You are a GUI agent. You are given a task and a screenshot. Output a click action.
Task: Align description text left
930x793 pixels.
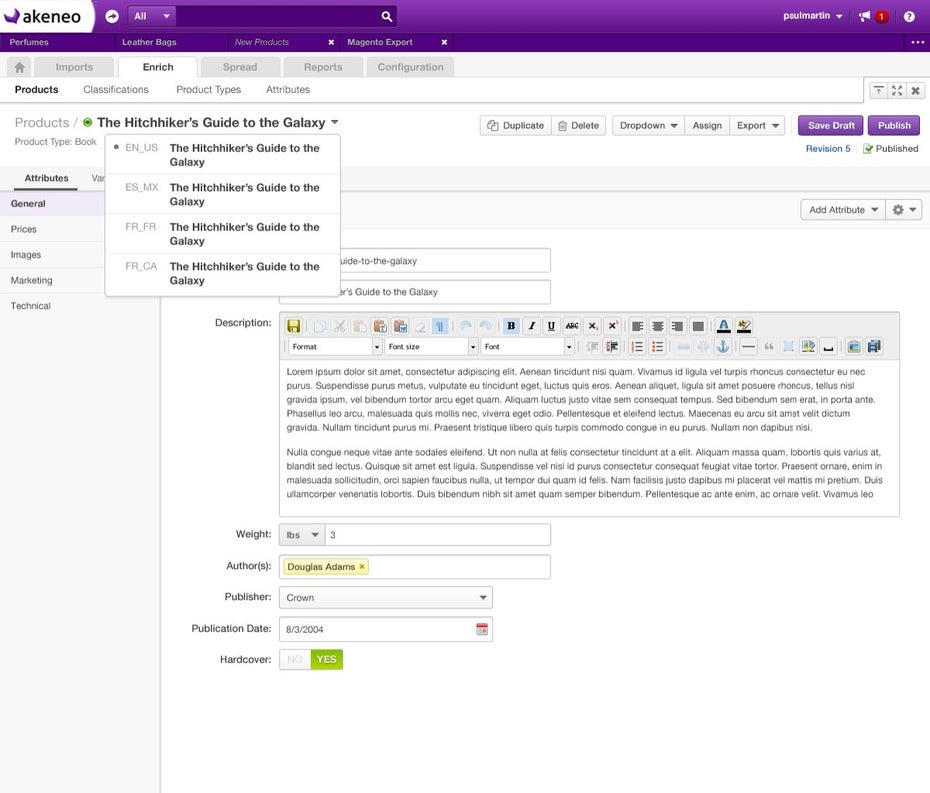[638, 326]
